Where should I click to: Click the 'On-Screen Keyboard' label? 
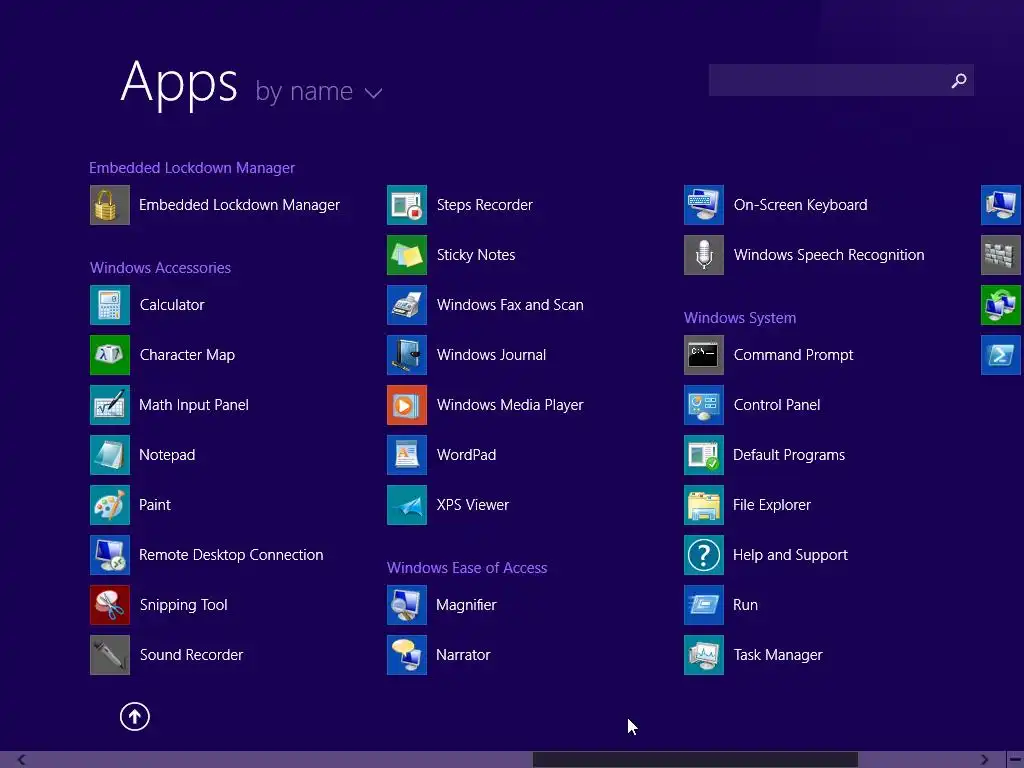(801, 205)
